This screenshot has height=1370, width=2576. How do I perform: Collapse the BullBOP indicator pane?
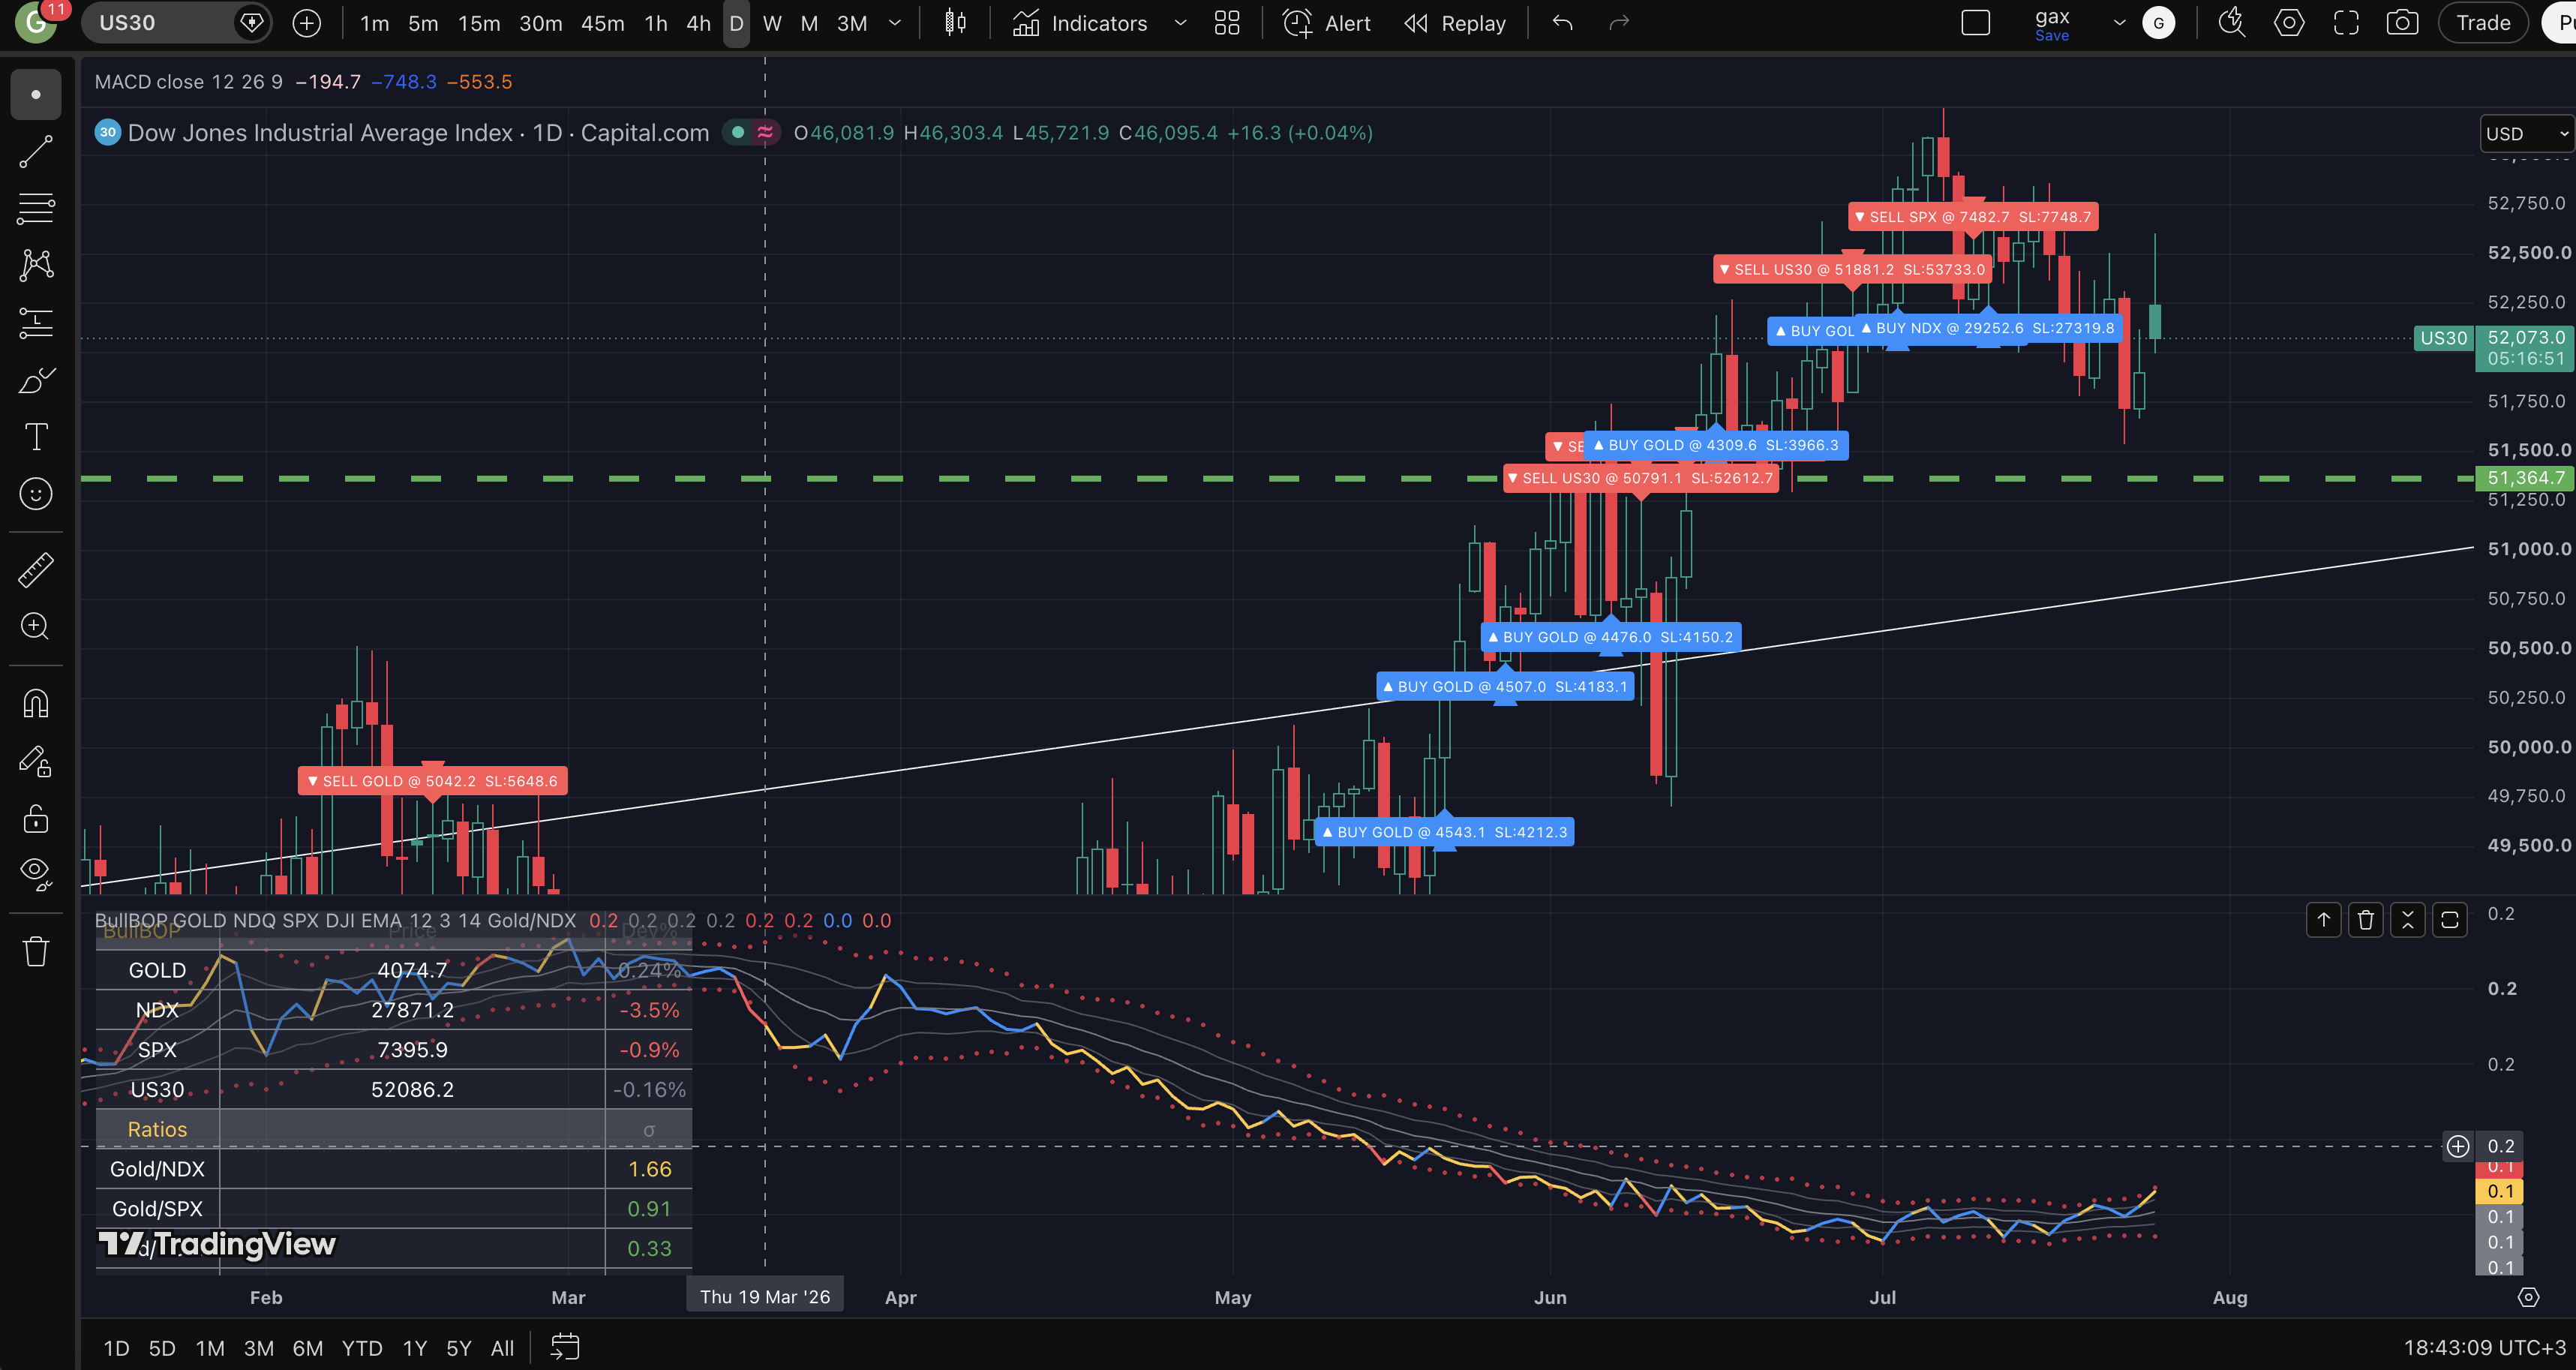coord(2408,920)
